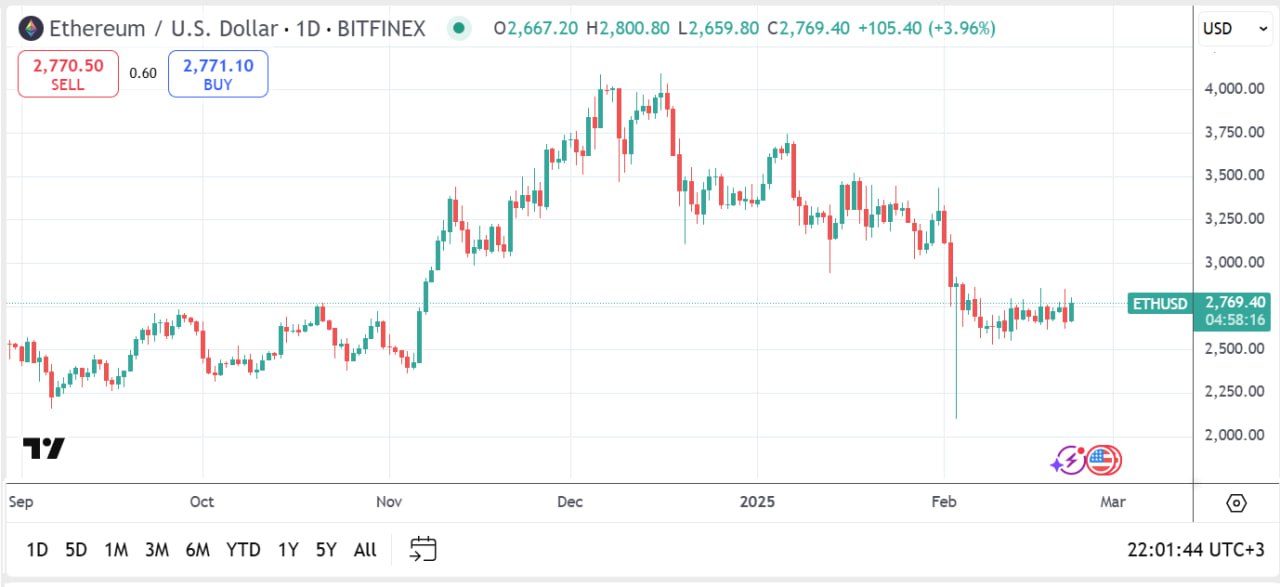Click the 3,000.00 level on price scale

[x=1235, y=262]
